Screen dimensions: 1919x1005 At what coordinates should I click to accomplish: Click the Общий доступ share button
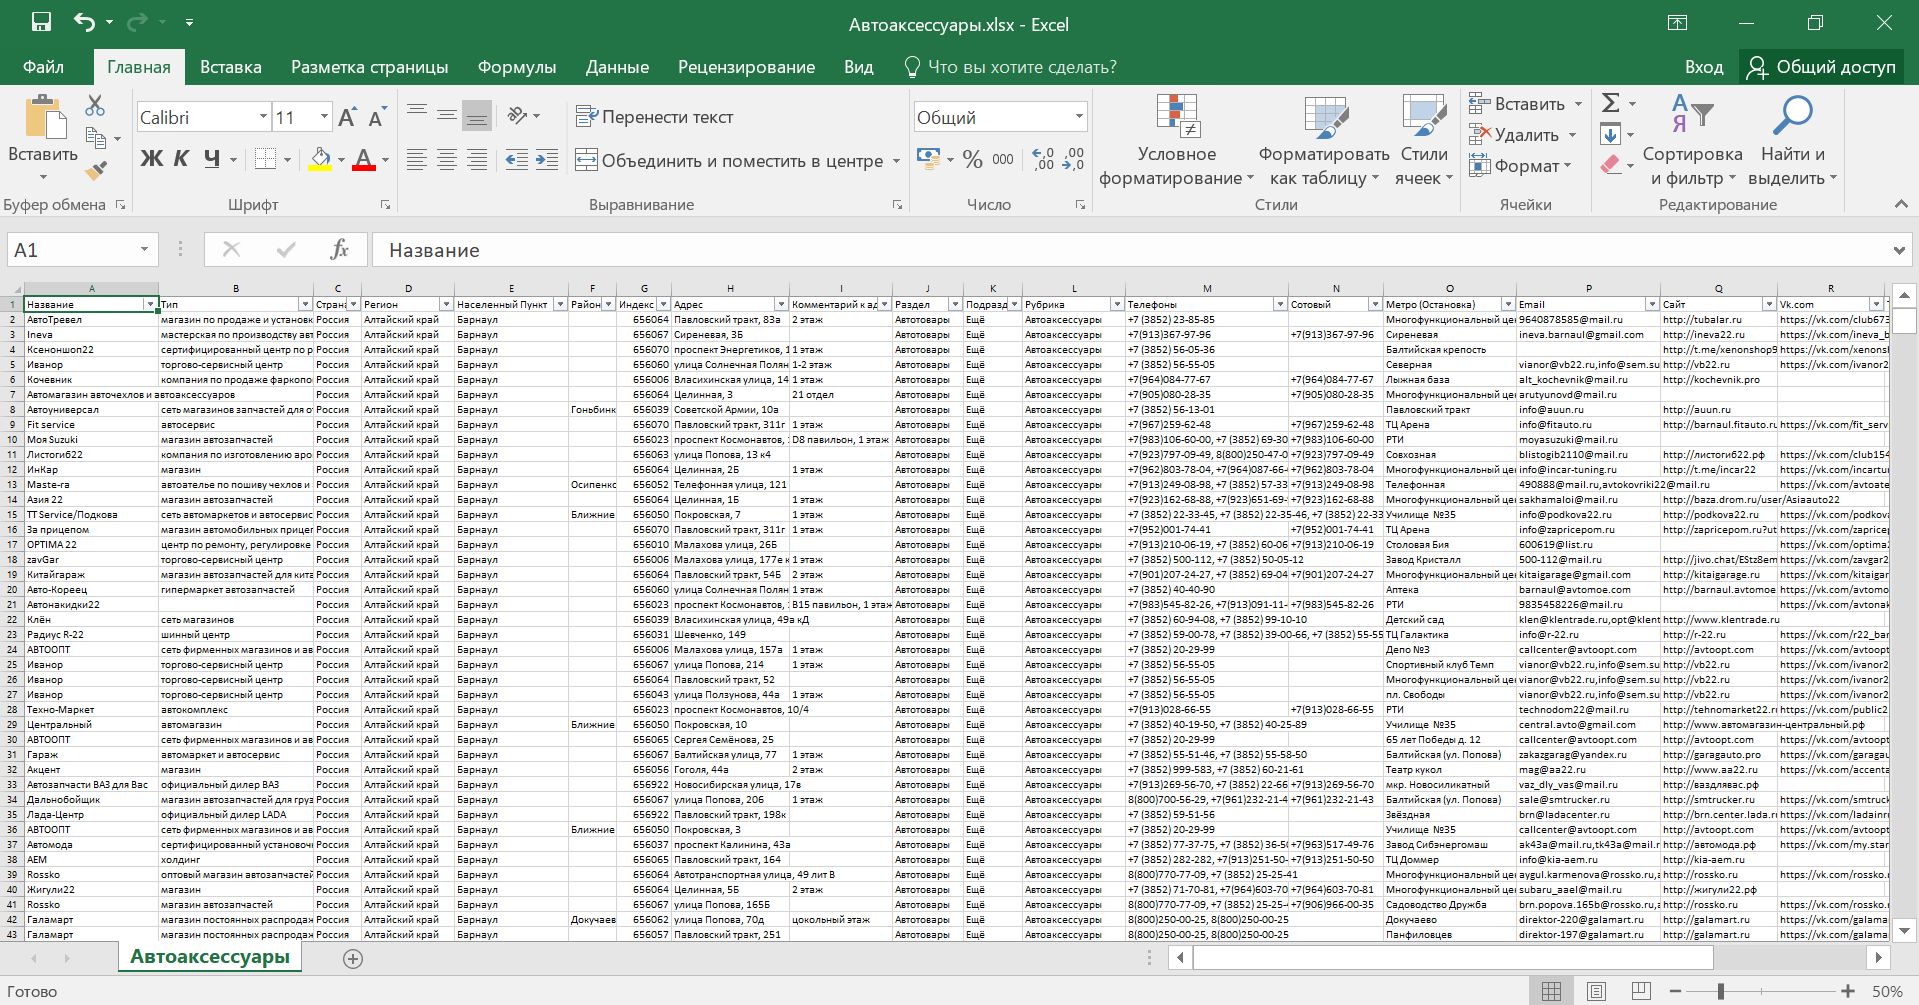click(x=1821, y=67)
